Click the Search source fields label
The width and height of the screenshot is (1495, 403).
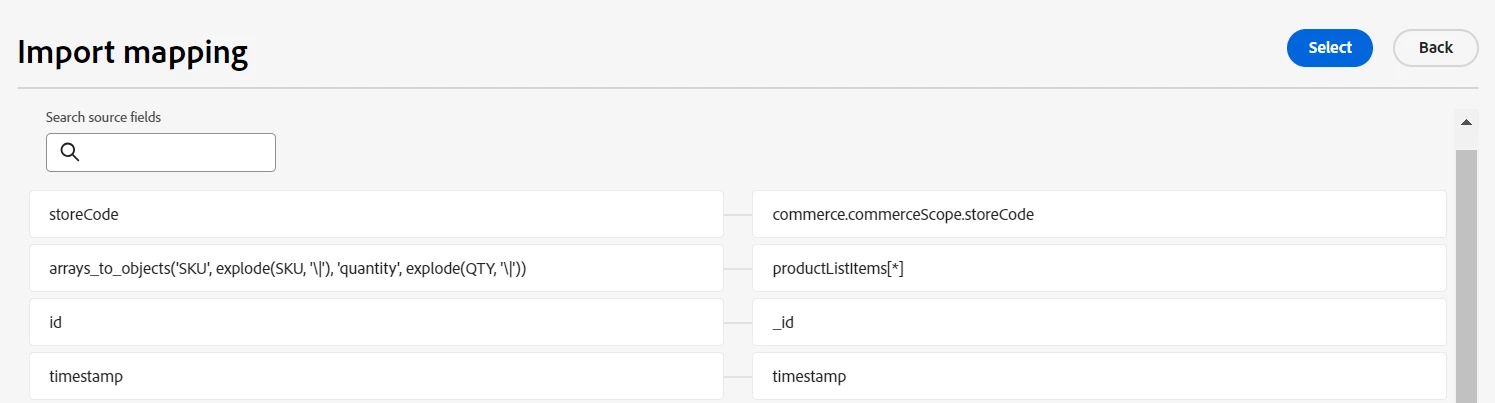(103, 117)
